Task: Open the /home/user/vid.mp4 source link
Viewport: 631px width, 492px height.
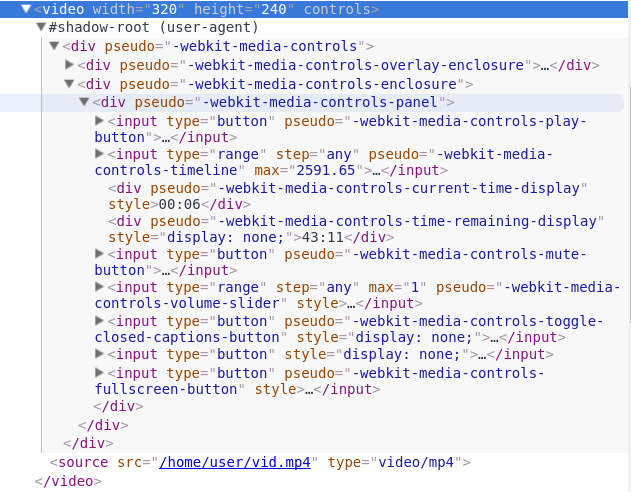Action: [237, 462]
